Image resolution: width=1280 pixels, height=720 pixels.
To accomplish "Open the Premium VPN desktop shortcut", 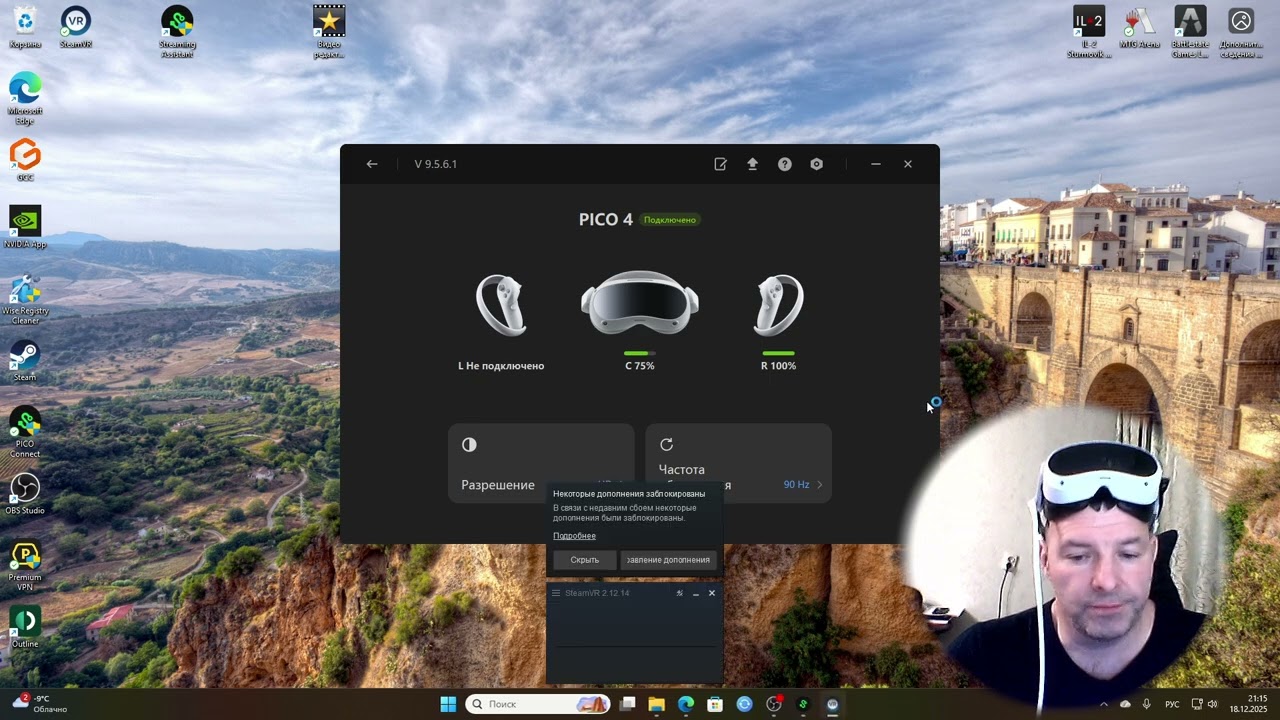I will 25,566.
